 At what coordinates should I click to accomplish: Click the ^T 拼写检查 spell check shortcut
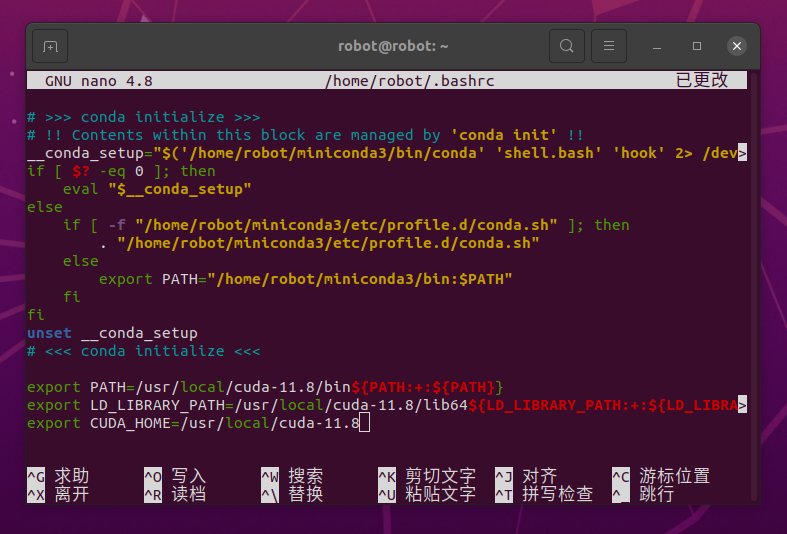544,494
